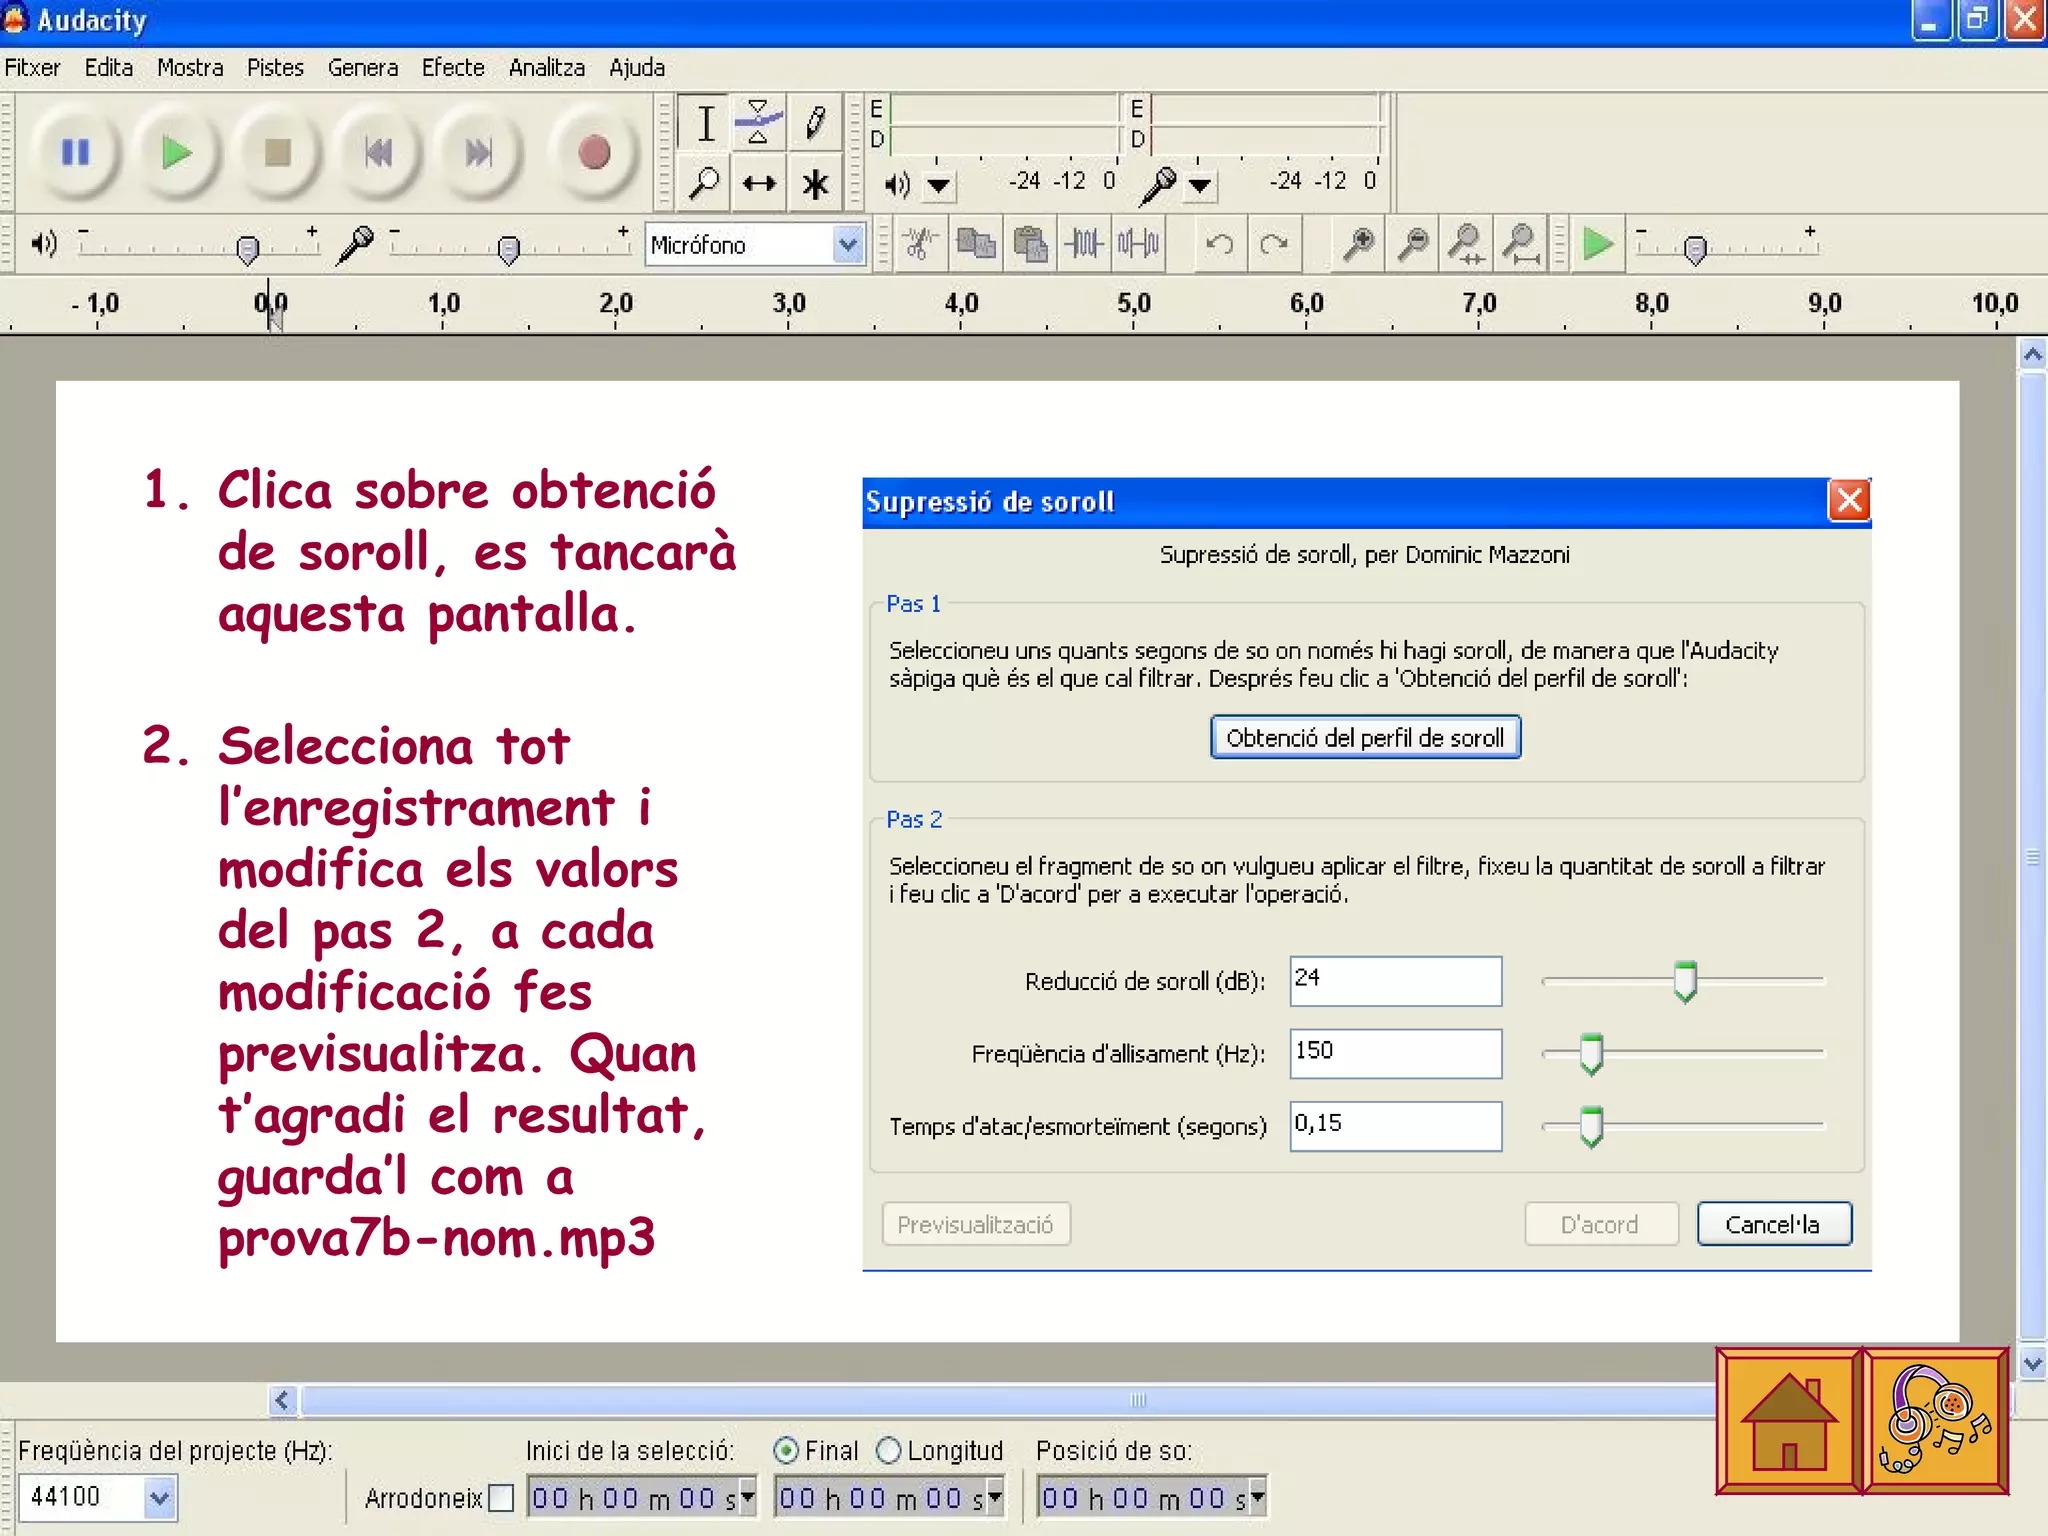Click the Freqüència d'allisament (Hz) field
This screenshot has height=1536, width=2048.
pyautogui.click(x=1395, y=1054)
